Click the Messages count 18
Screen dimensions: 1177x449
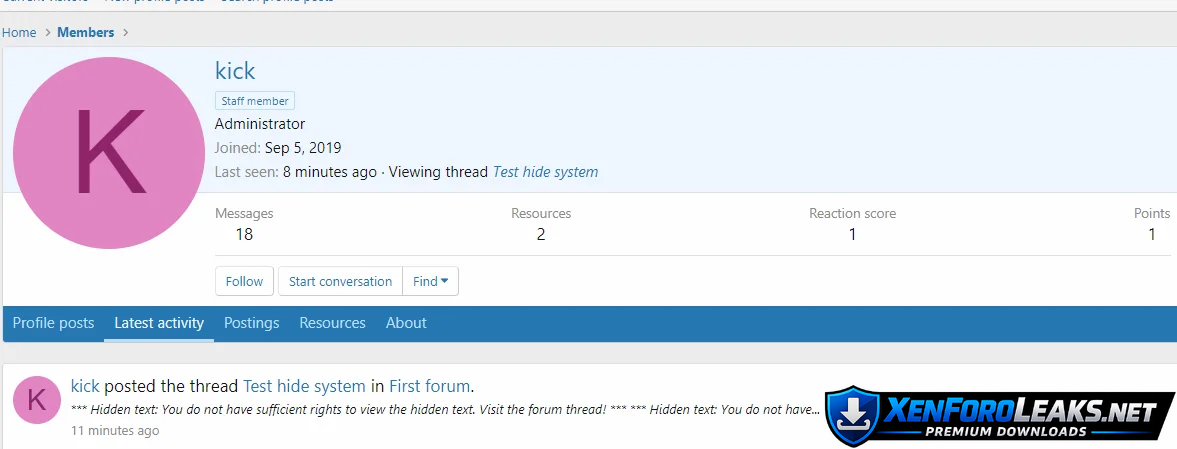244,235
